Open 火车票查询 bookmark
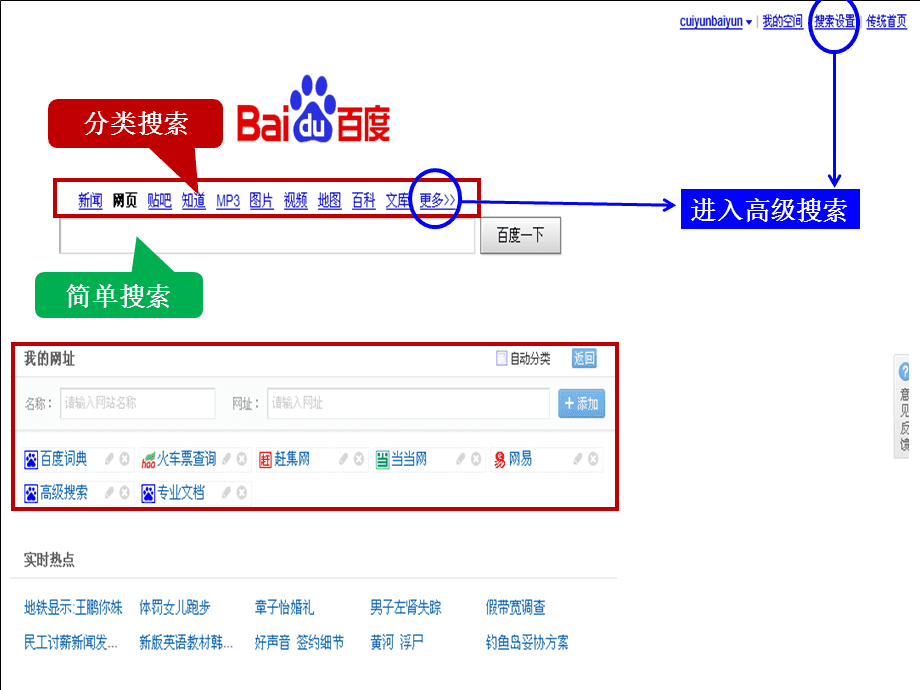 187,459
